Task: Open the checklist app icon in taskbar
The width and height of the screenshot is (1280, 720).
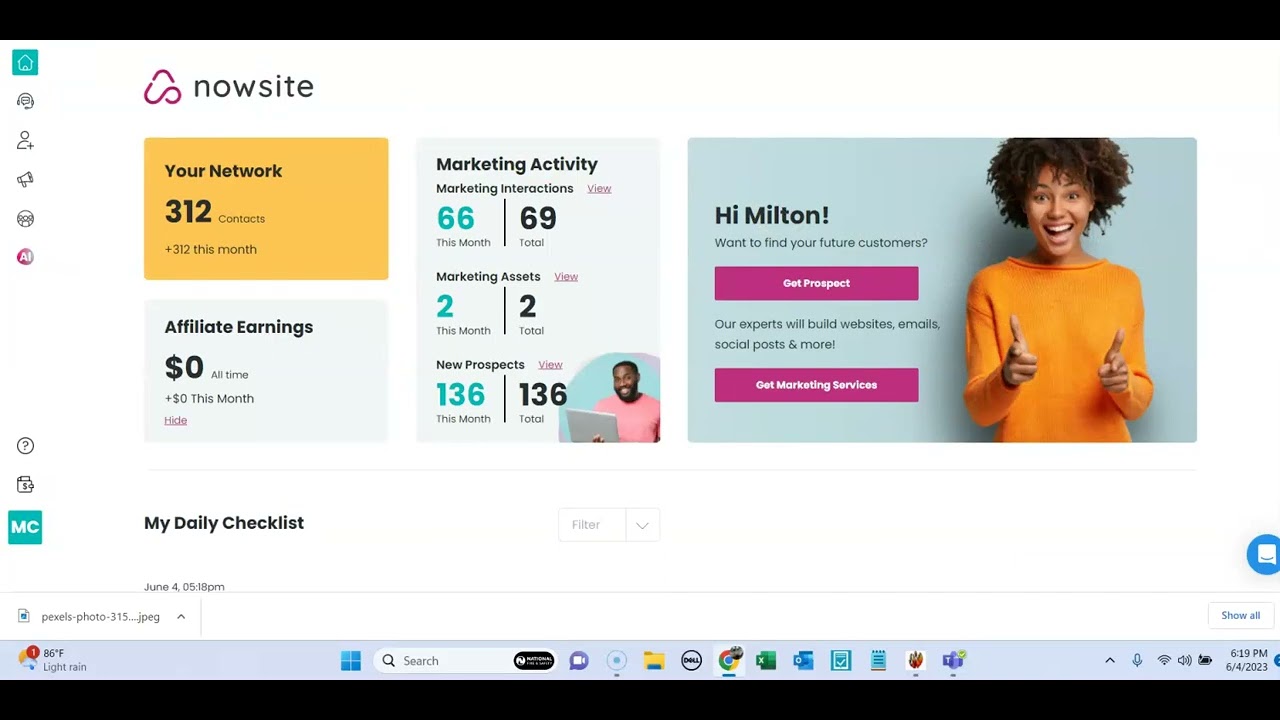Action: pos(841,660)
